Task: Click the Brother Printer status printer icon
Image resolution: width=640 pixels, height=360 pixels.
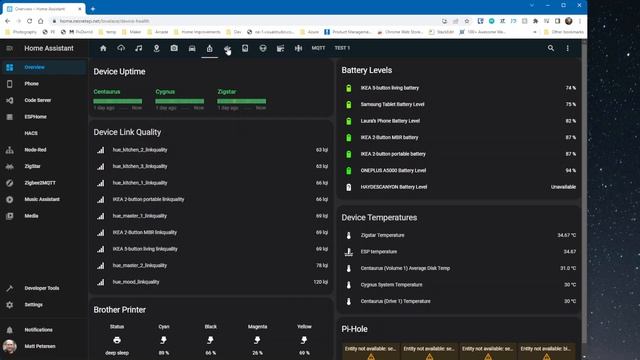Action: (117, 340)
